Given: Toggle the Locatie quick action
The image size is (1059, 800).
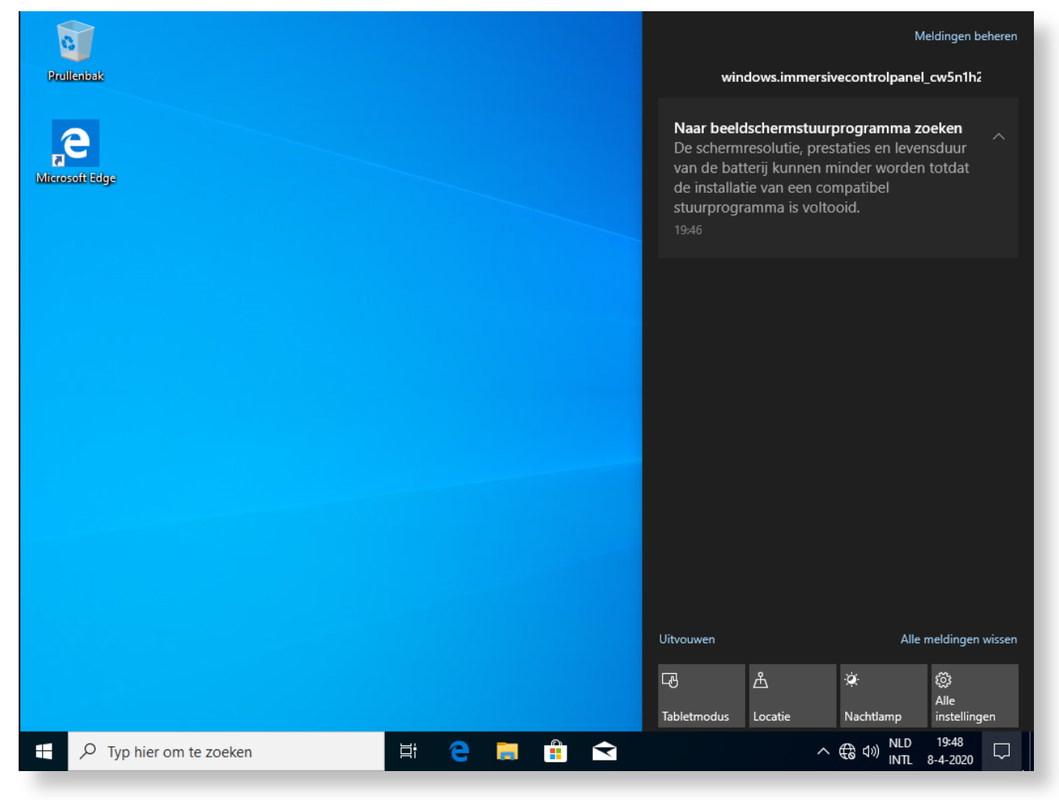Looking at the screenshot, I should (792, 696).
